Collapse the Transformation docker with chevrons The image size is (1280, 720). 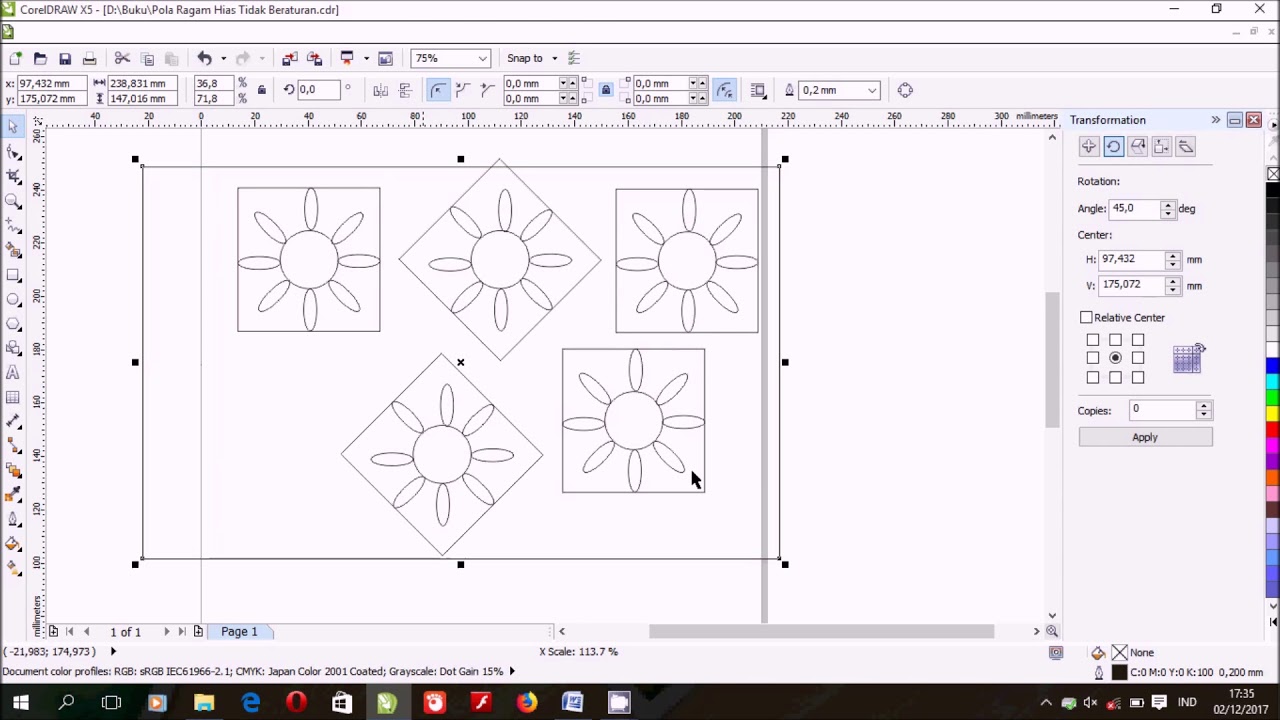click(x=1215, y=120)
